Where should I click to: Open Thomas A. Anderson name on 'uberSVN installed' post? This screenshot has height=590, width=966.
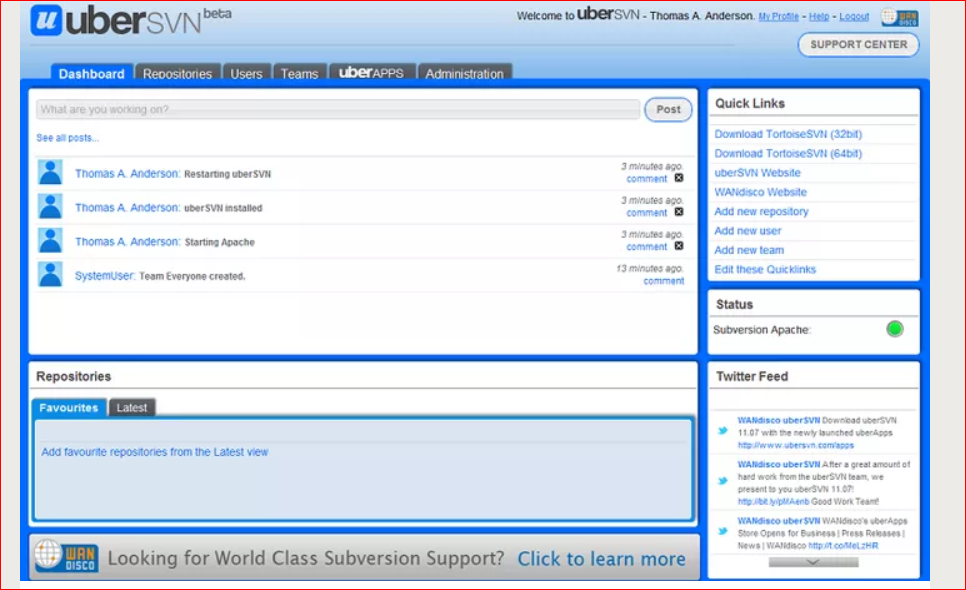pos(127,208)
